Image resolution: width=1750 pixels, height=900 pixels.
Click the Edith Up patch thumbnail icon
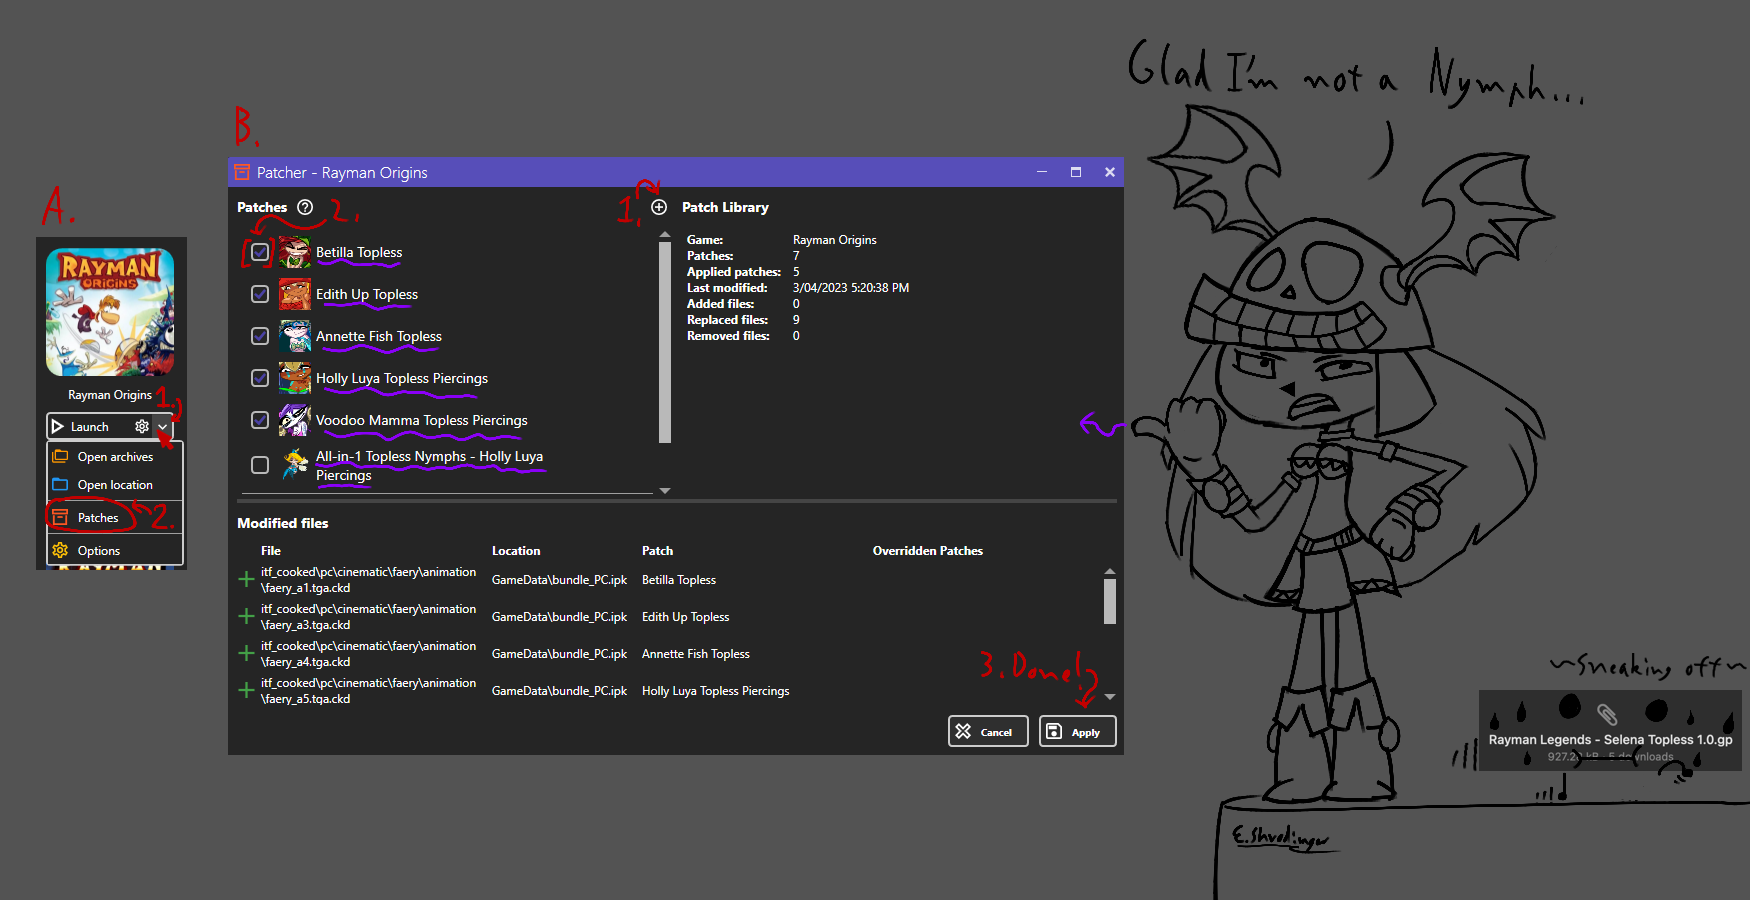[x=295, y=294]
